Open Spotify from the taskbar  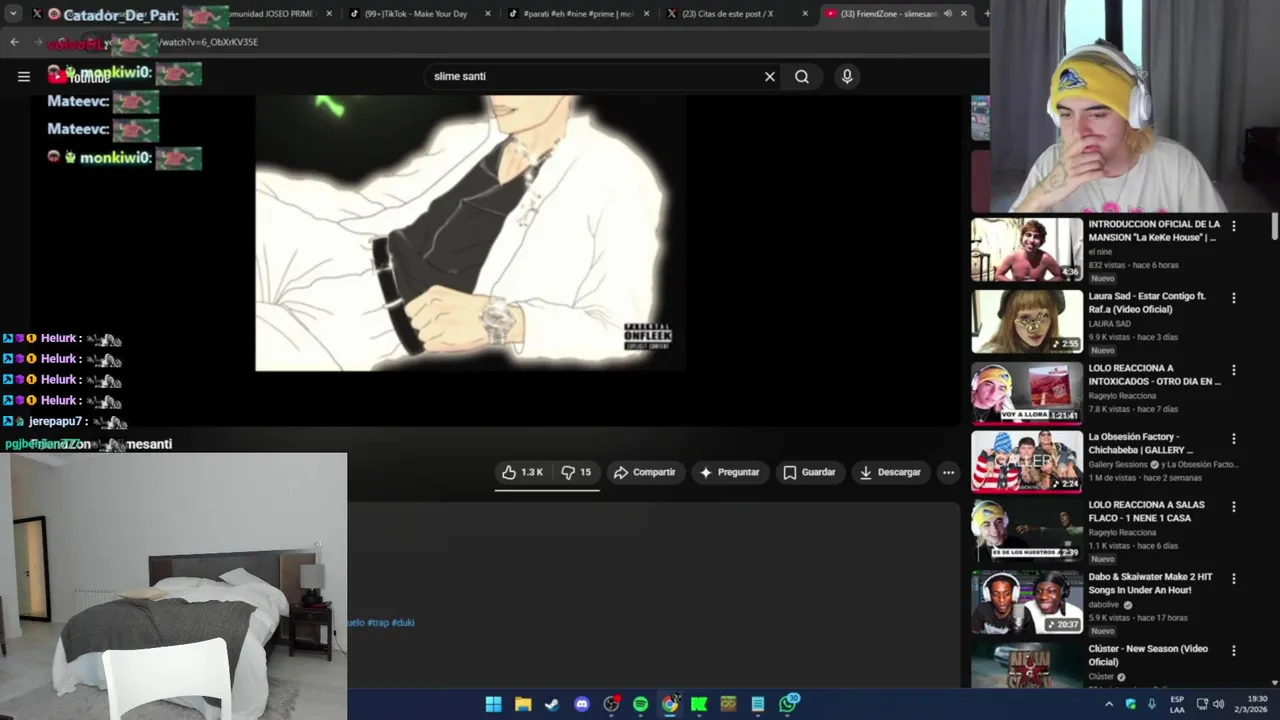pos(640,704)
